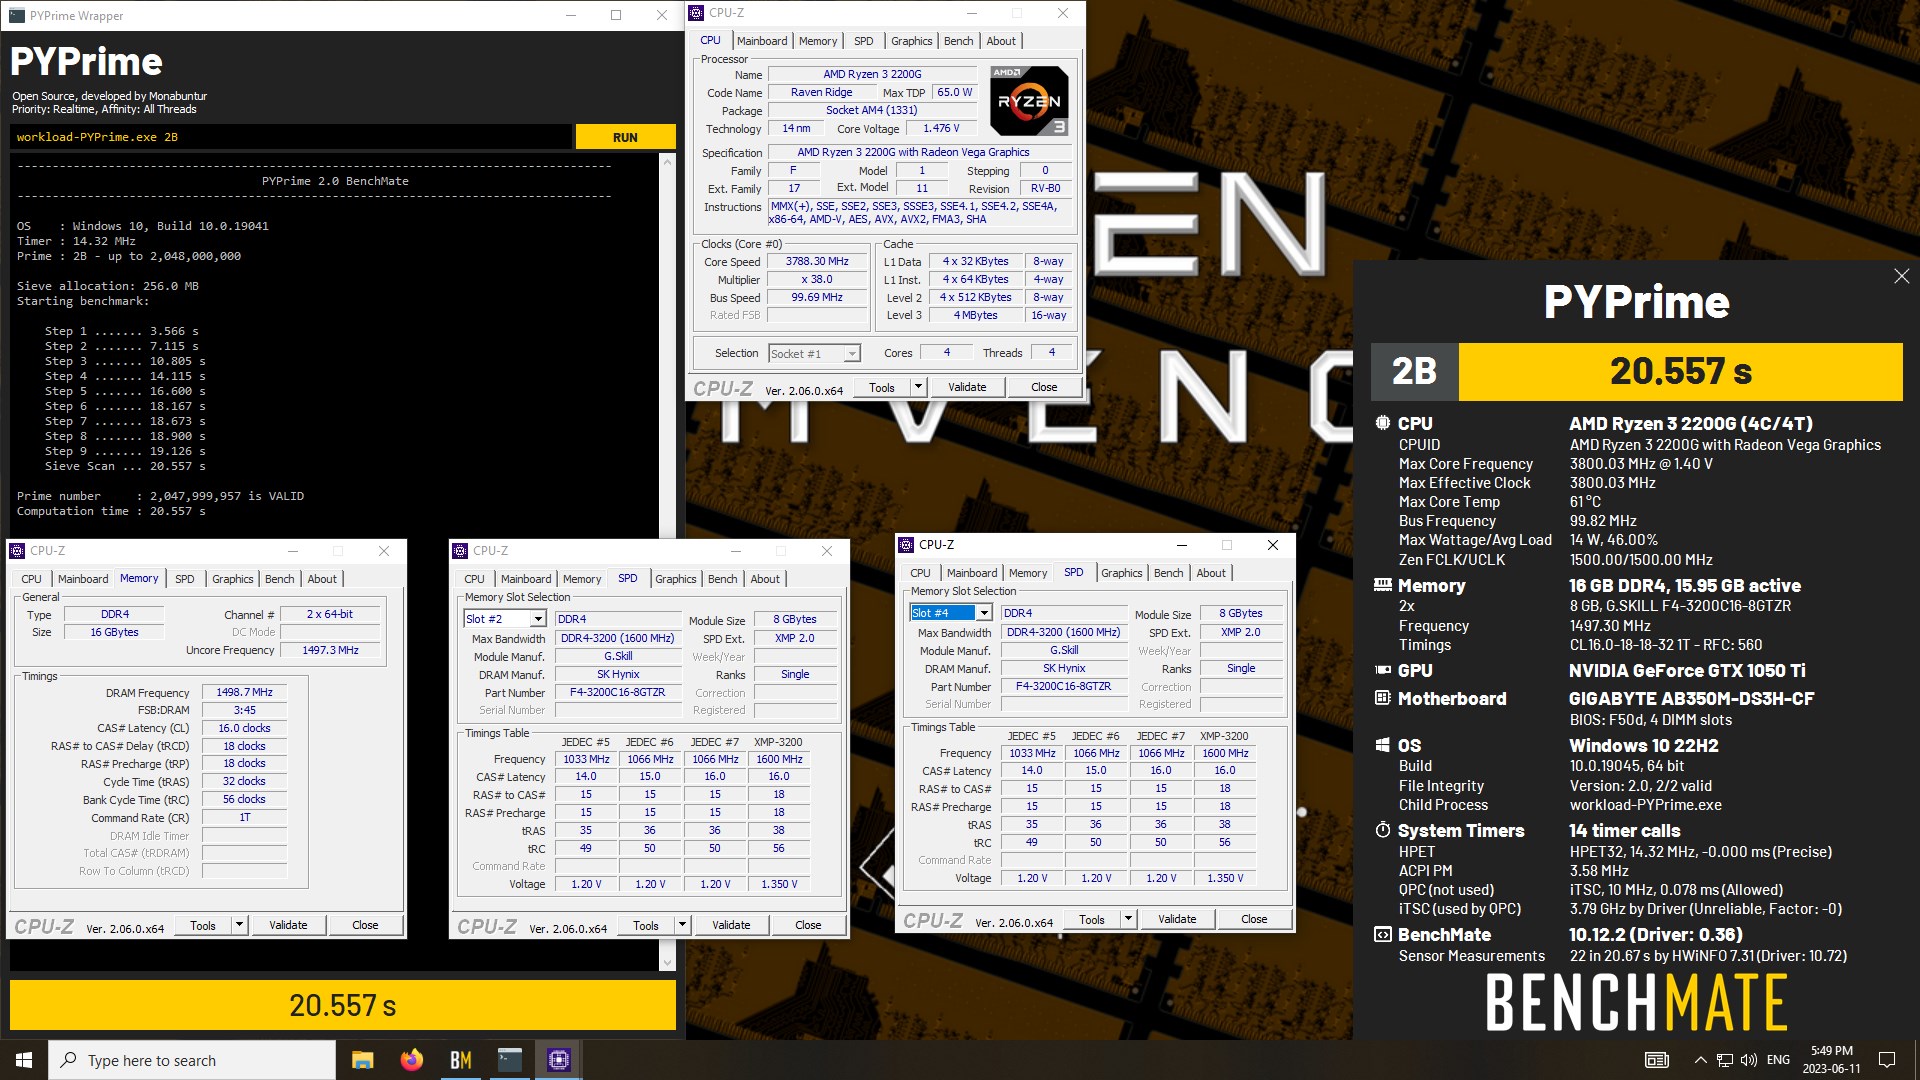The image size is (1920, 1080).
Task: Click the Memory icon in BenchMate panel
Action: [1383, 585]
